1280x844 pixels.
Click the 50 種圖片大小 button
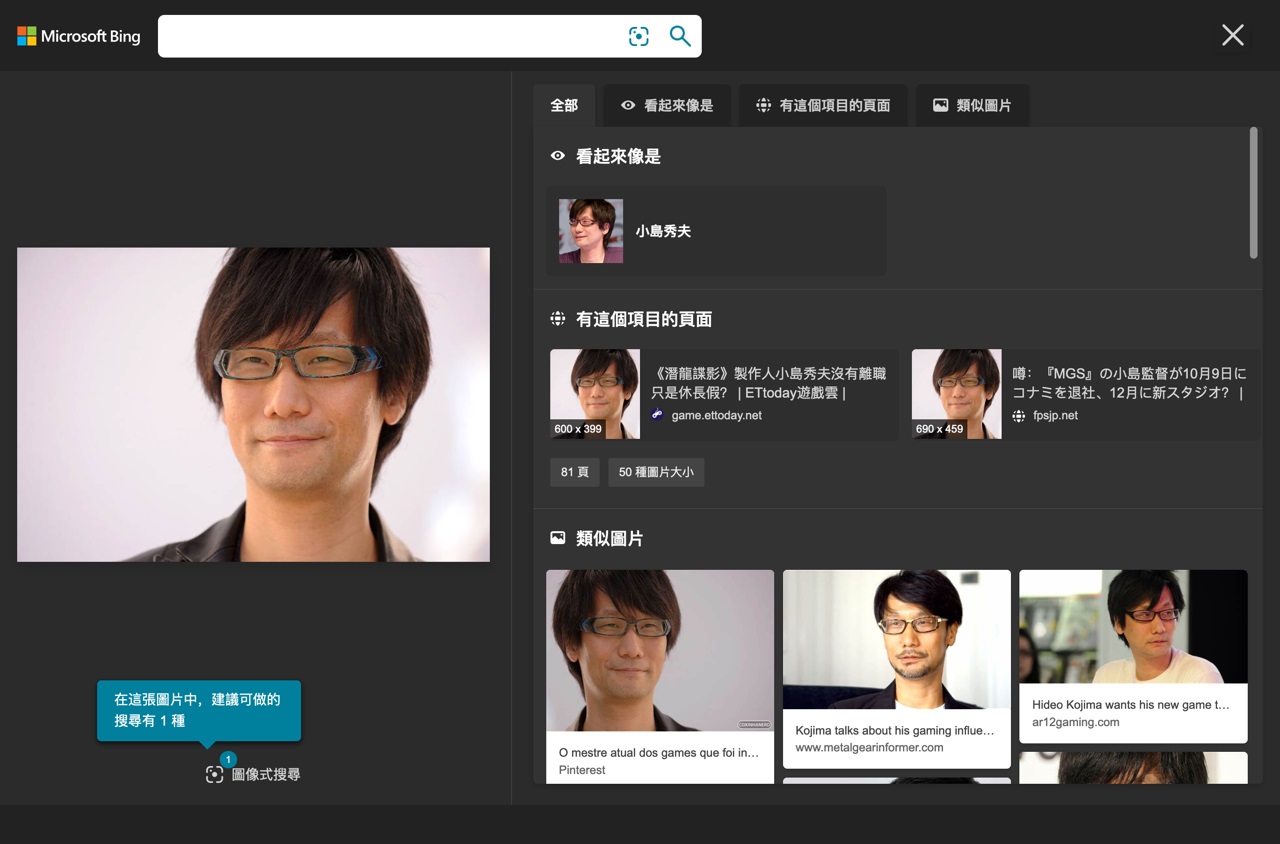tap(656, 472)
